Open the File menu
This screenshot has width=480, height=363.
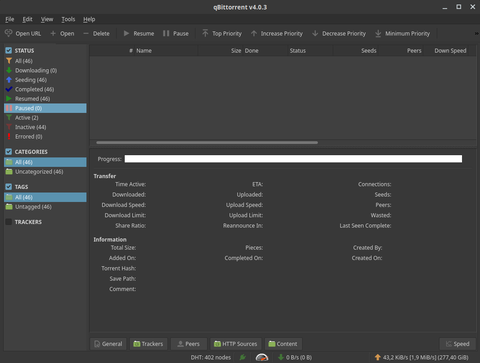[x=10, y=19]
